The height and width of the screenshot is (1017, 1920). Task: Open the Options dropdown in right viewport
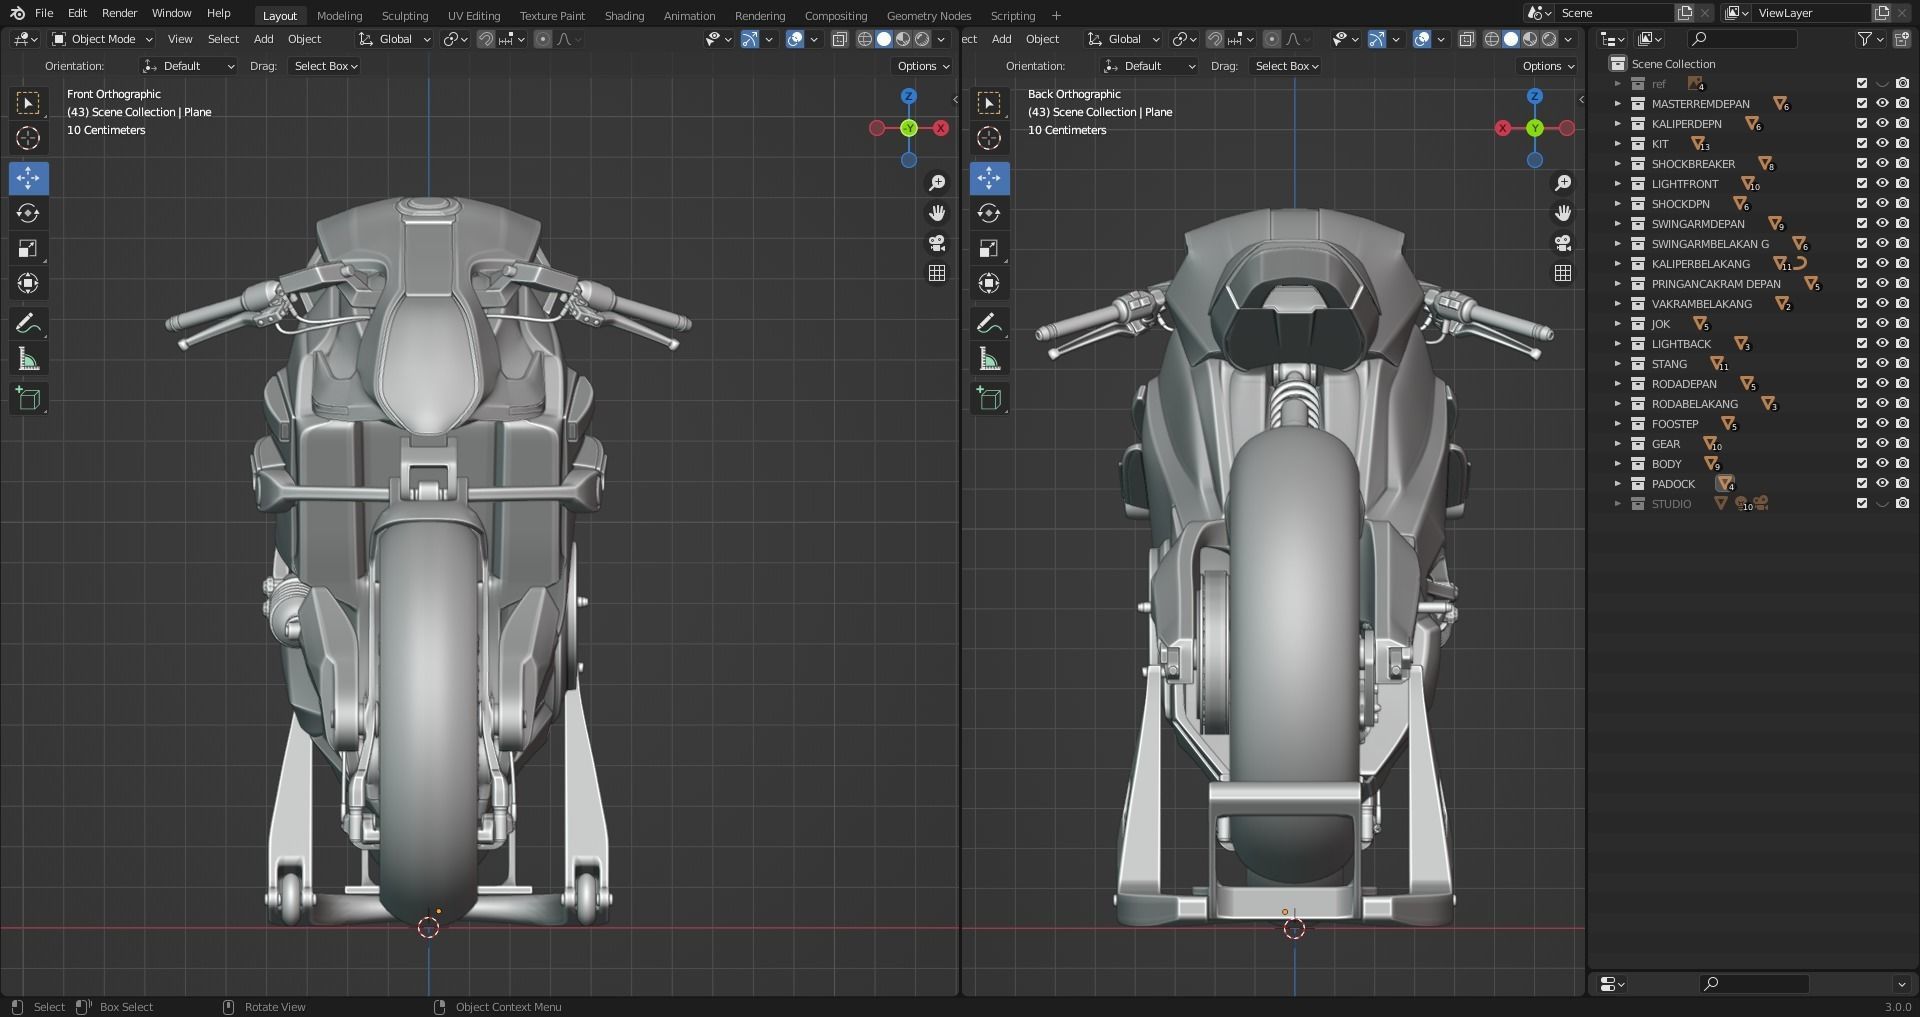pos(1548,66)
